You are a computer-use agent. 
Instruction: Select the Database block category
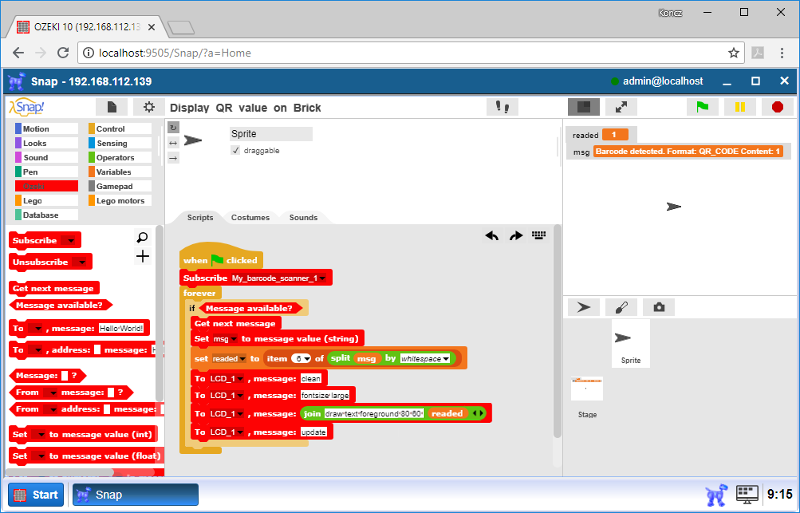click(x=46, y=215)
